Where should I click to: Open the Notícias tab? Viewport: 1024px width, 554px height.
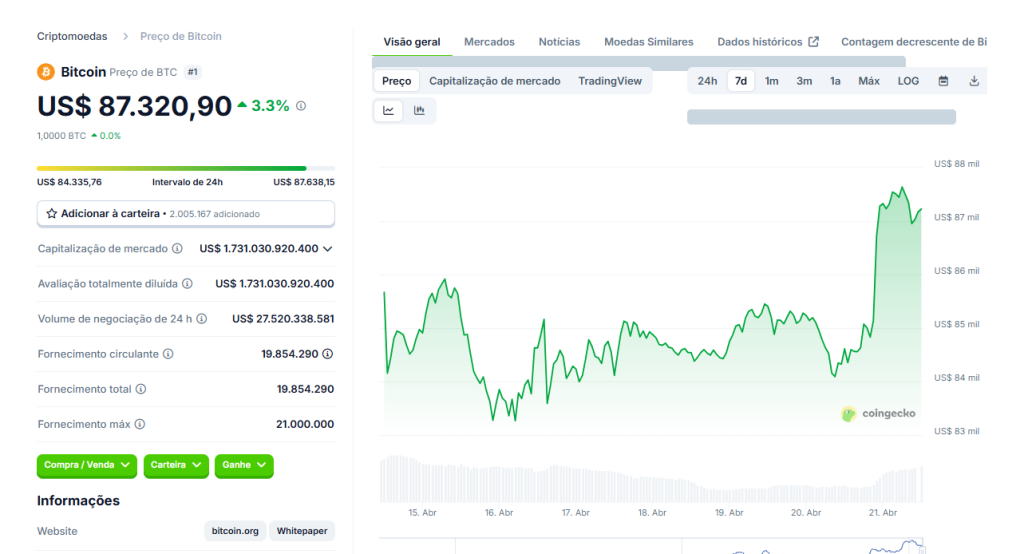click(559, 42)
